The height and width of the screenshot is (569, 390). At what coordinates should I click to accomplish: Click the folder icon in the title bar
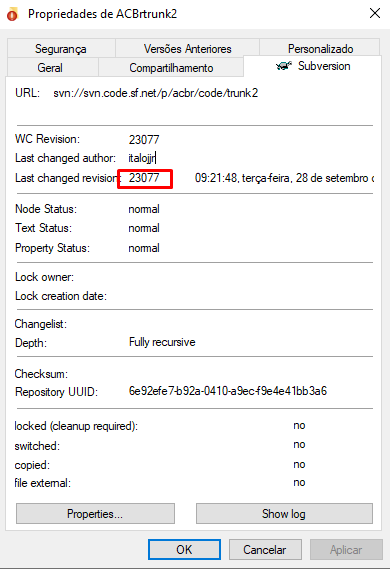(x=12, y=15)
